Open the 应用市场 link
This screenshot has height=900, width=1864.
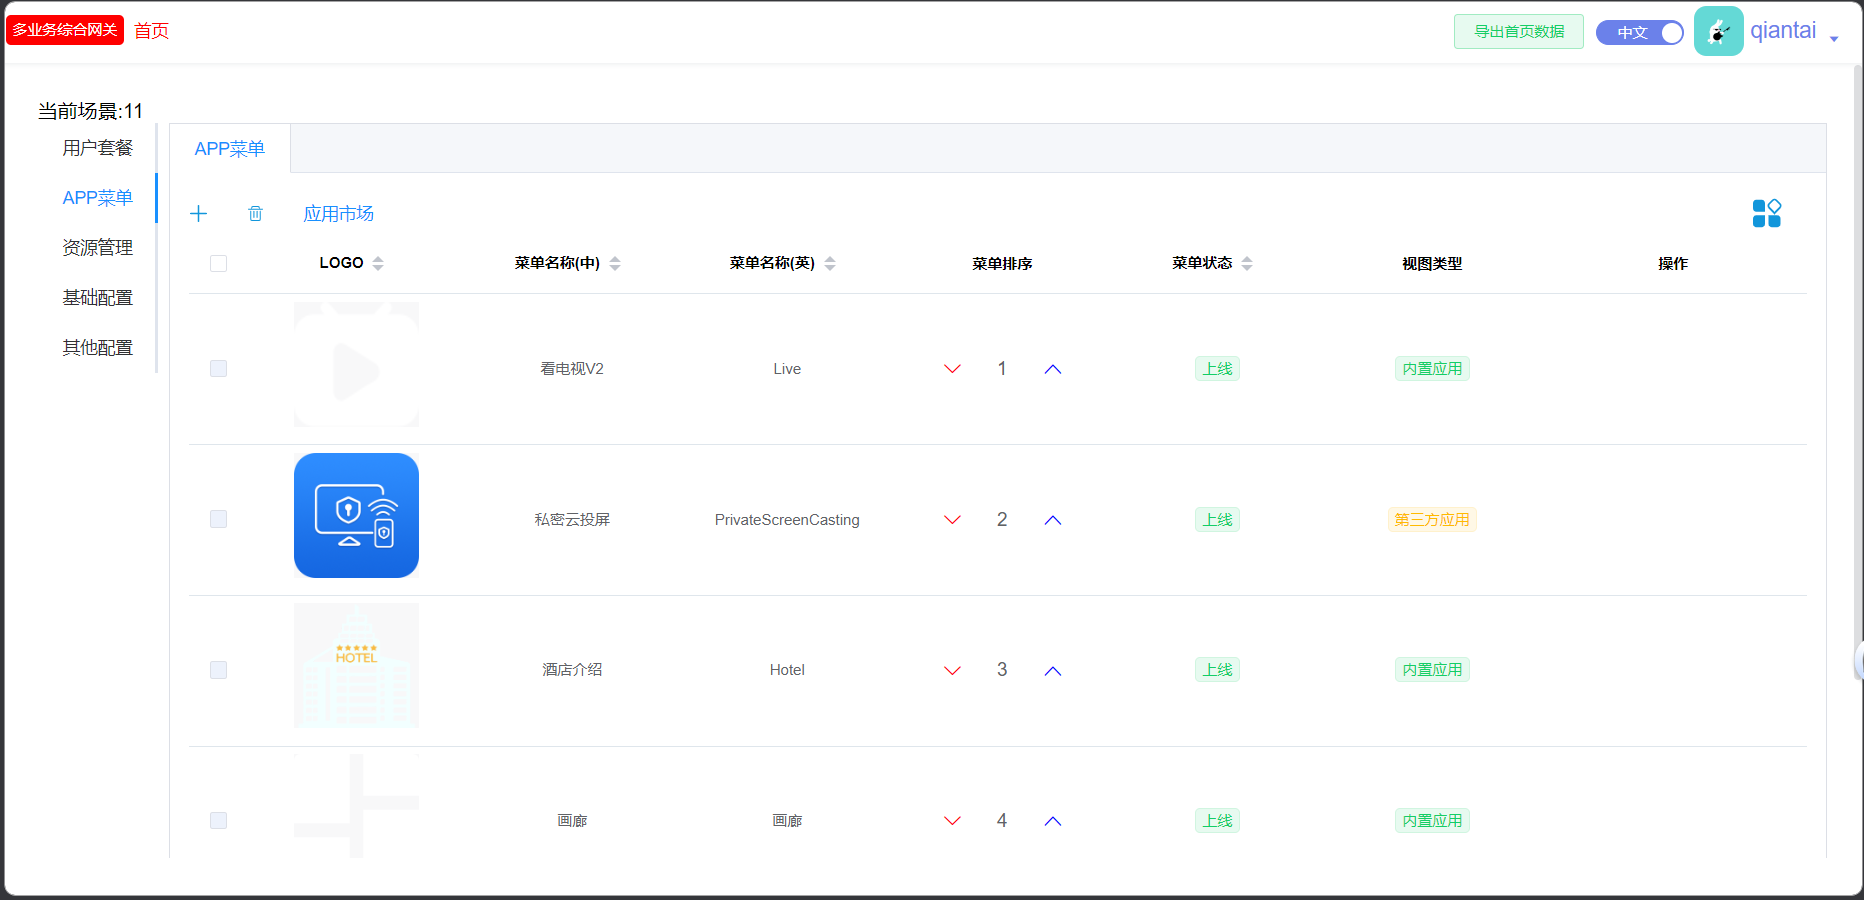pos(338,214)
